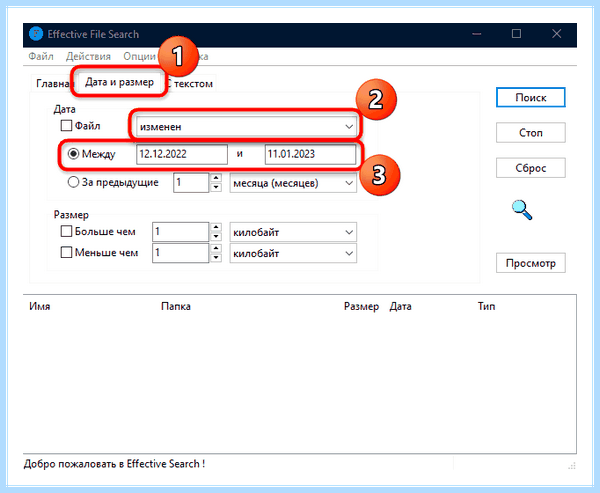The width and height of the screenshot is (600, 493).
Task: Click the start date field 12.12.2022
Action: (x=182, y=154)
